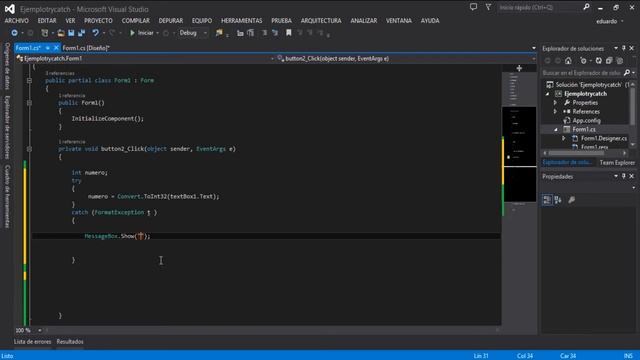
Task: Open the Iniciar dropdown arrow
Action: 158,33
